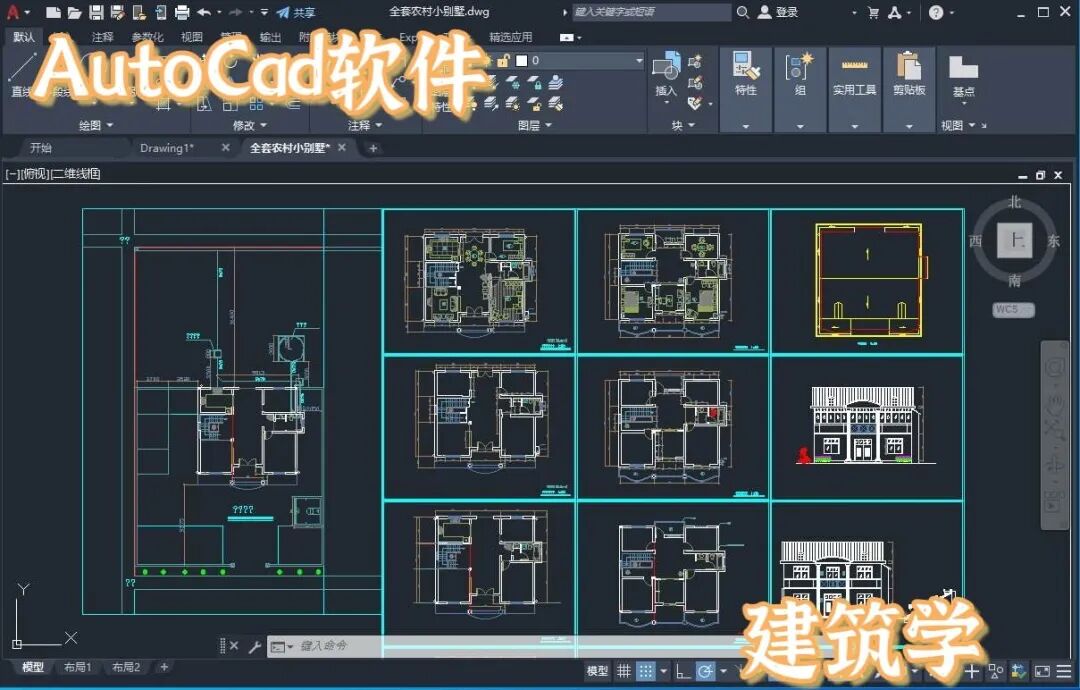
Task: Switch to the 注释 ribbon tab
Action: coord(103,37)
